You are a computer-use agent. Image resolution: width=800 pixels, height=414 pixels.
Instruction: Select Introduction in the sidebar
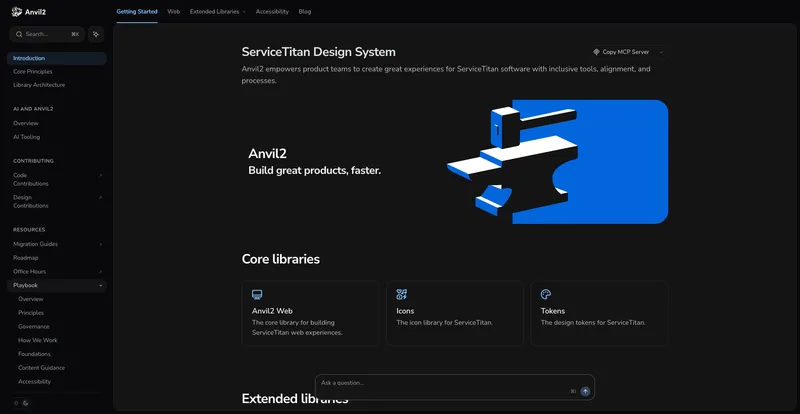coord(57,58)
